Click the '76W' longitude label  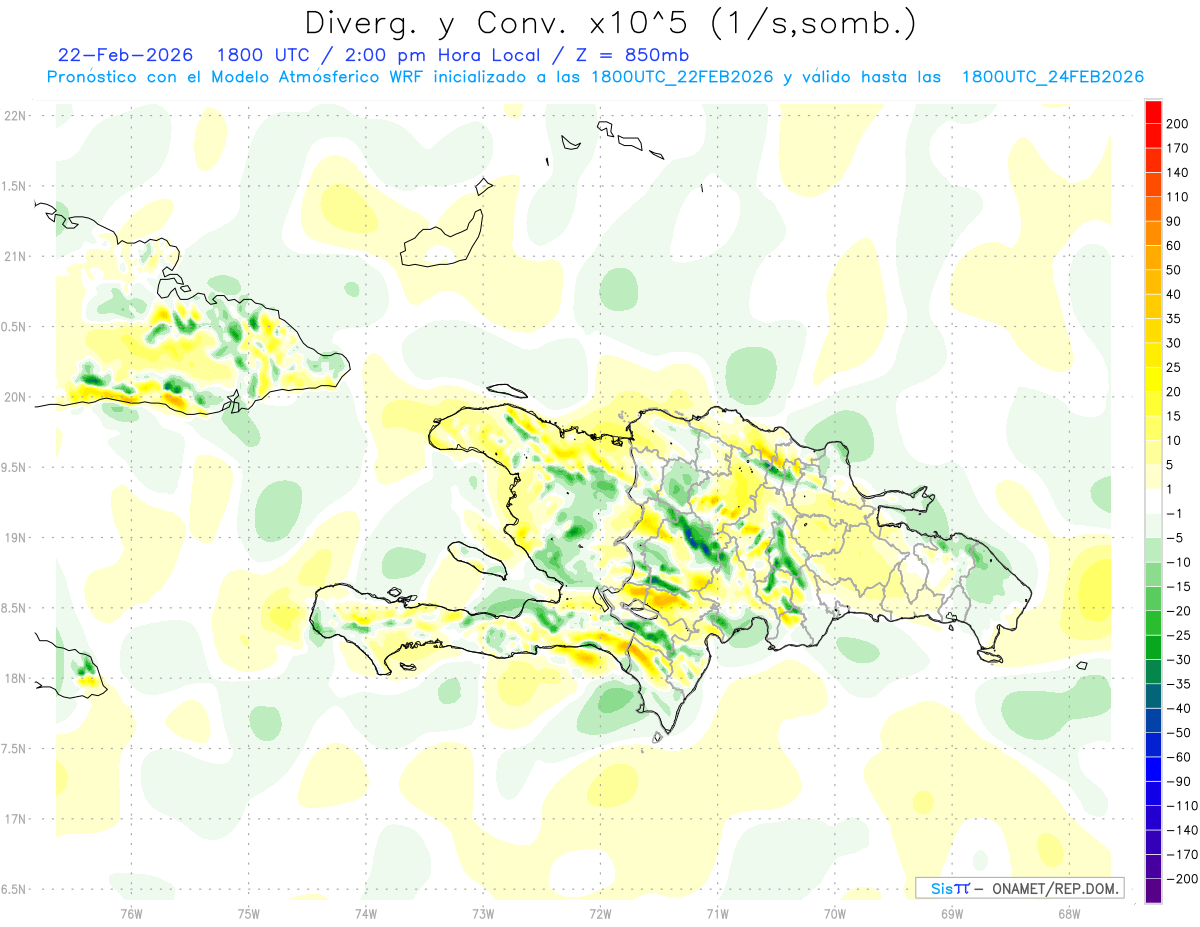coord(131,914)
